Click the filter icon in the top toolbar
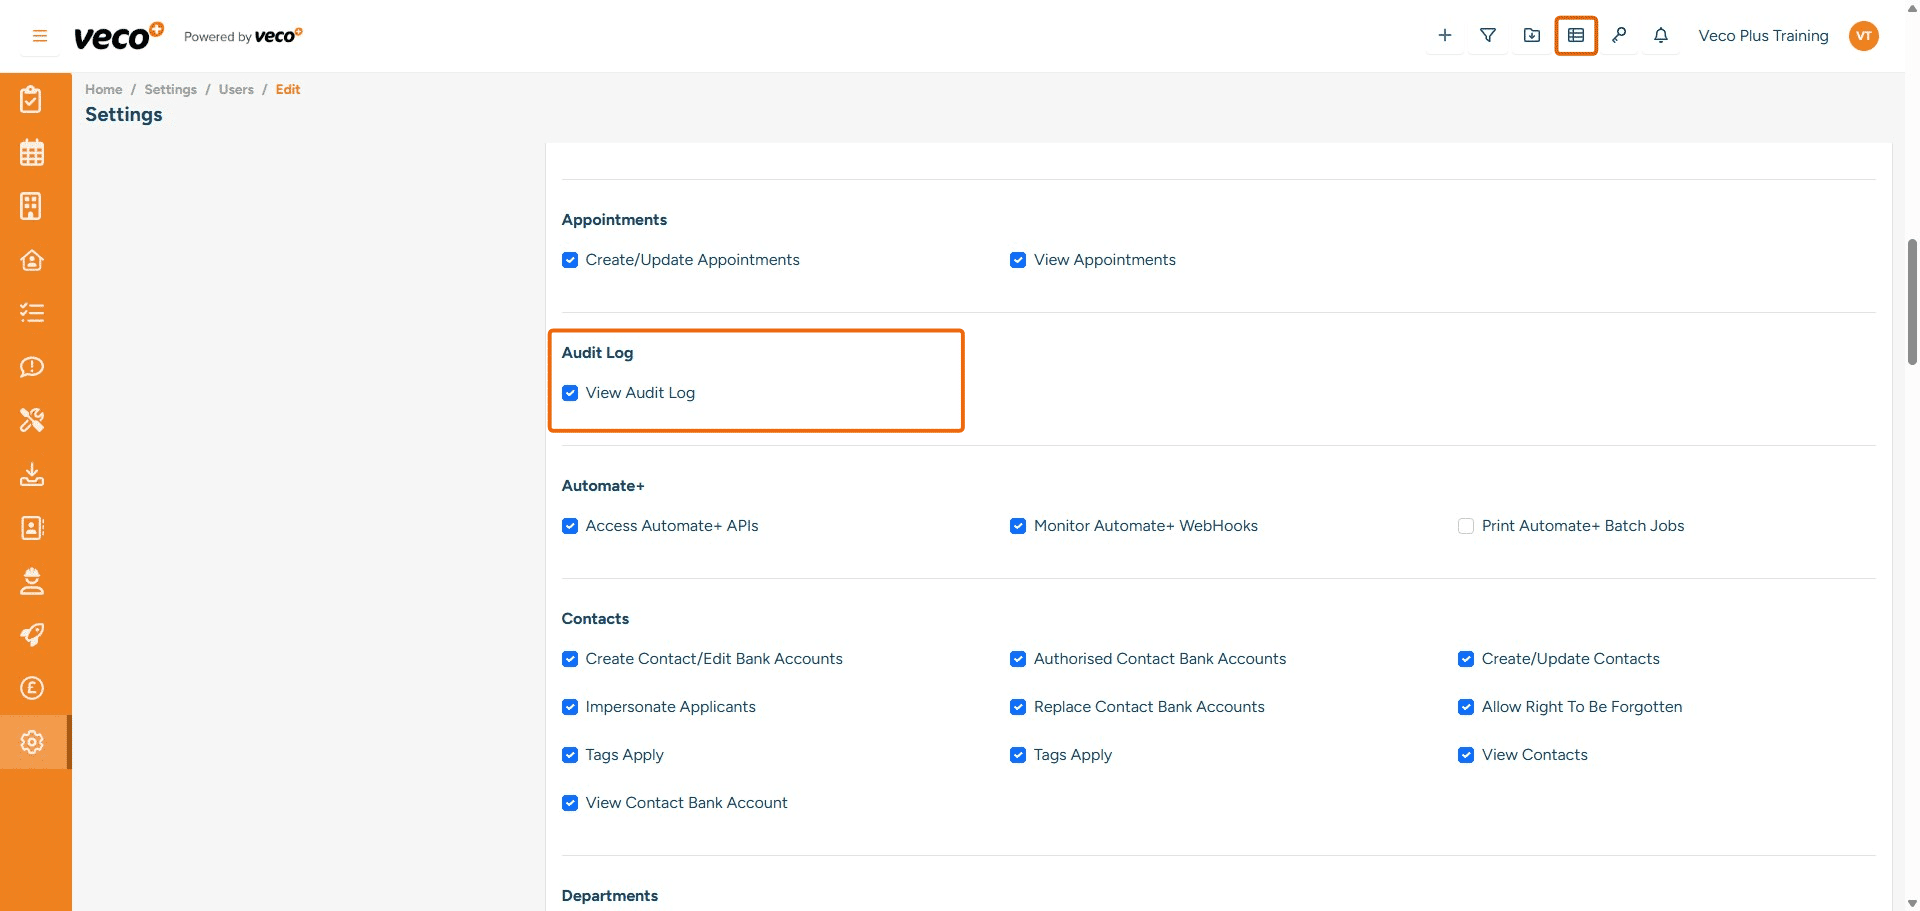This screenshot has height=911, width=1920. [x=1487, y=35]
